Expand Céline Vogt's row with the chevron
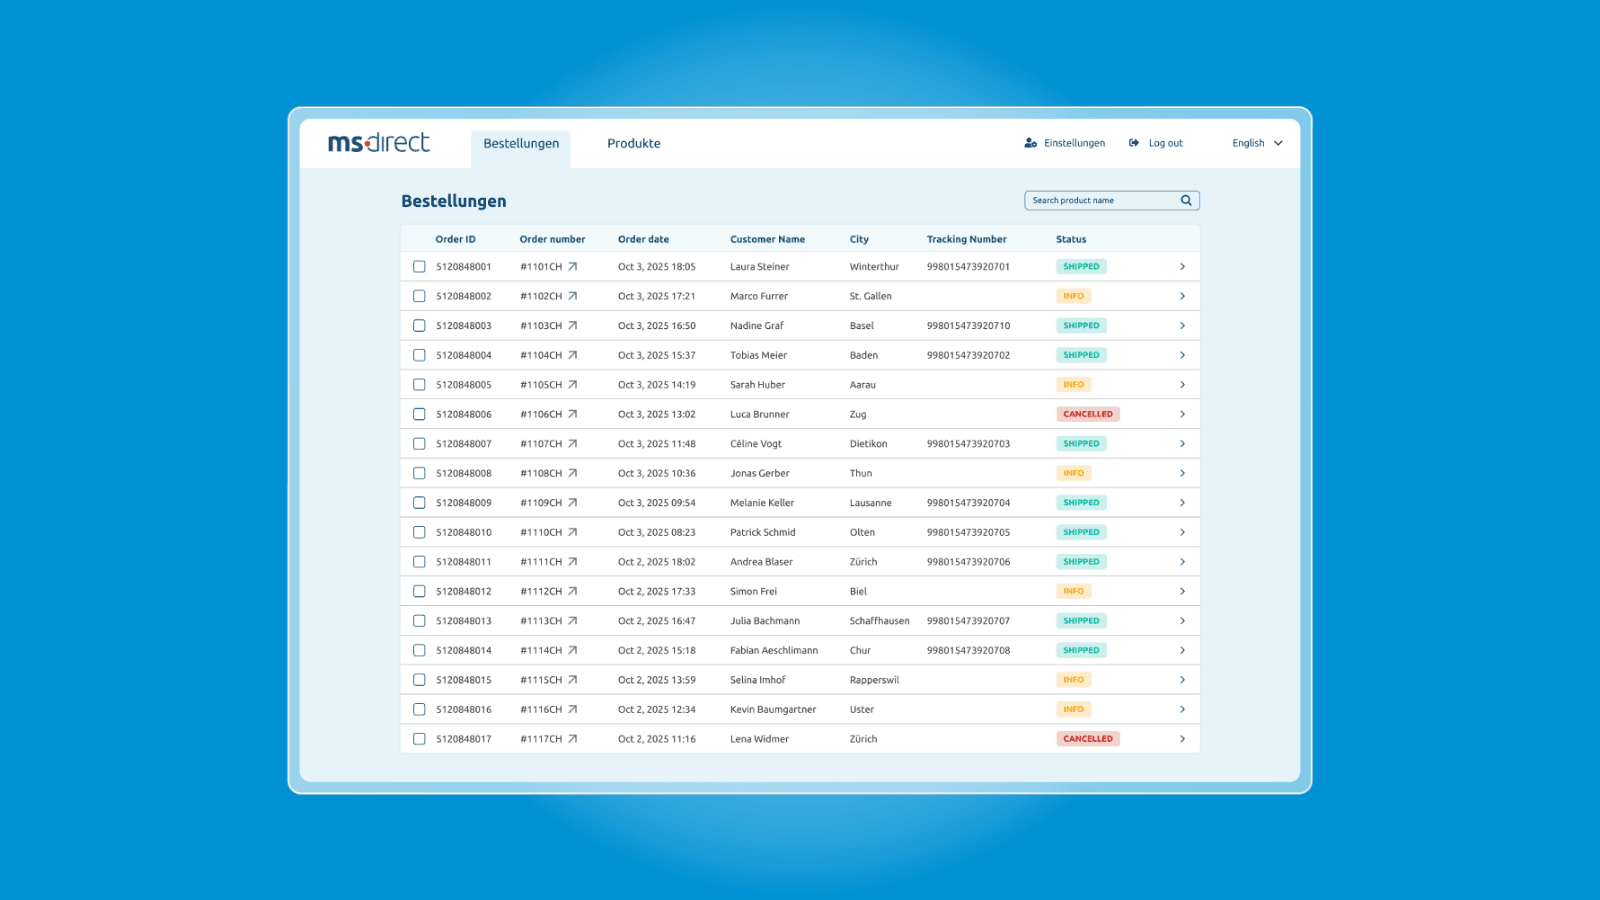The height and width of the screenshot is (900, 1600). pos(1182,444)
